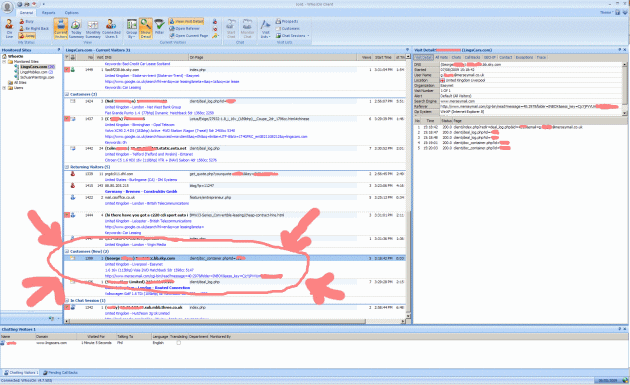The image size is (630, 385).
Task: Switch to Pending CallBacks bottom tab
Action: click(61, 373)
